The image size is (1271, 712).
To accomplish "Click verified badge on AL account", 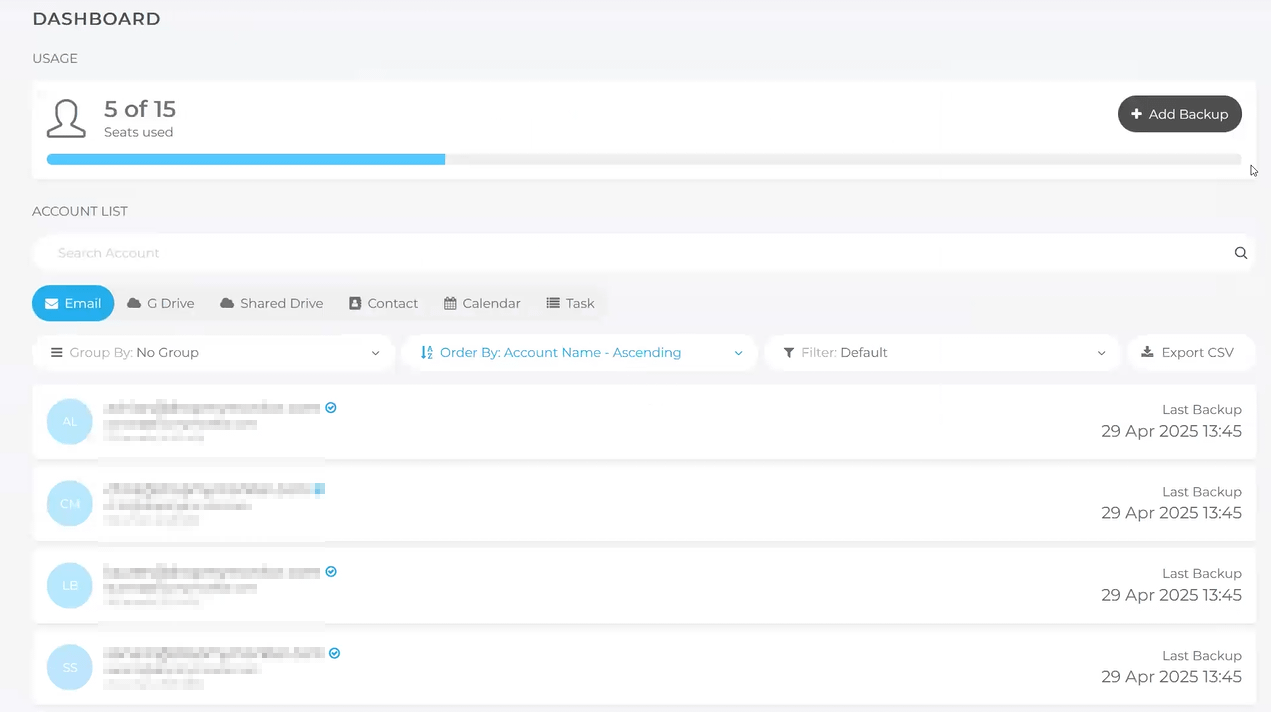I will coord(331,408).
